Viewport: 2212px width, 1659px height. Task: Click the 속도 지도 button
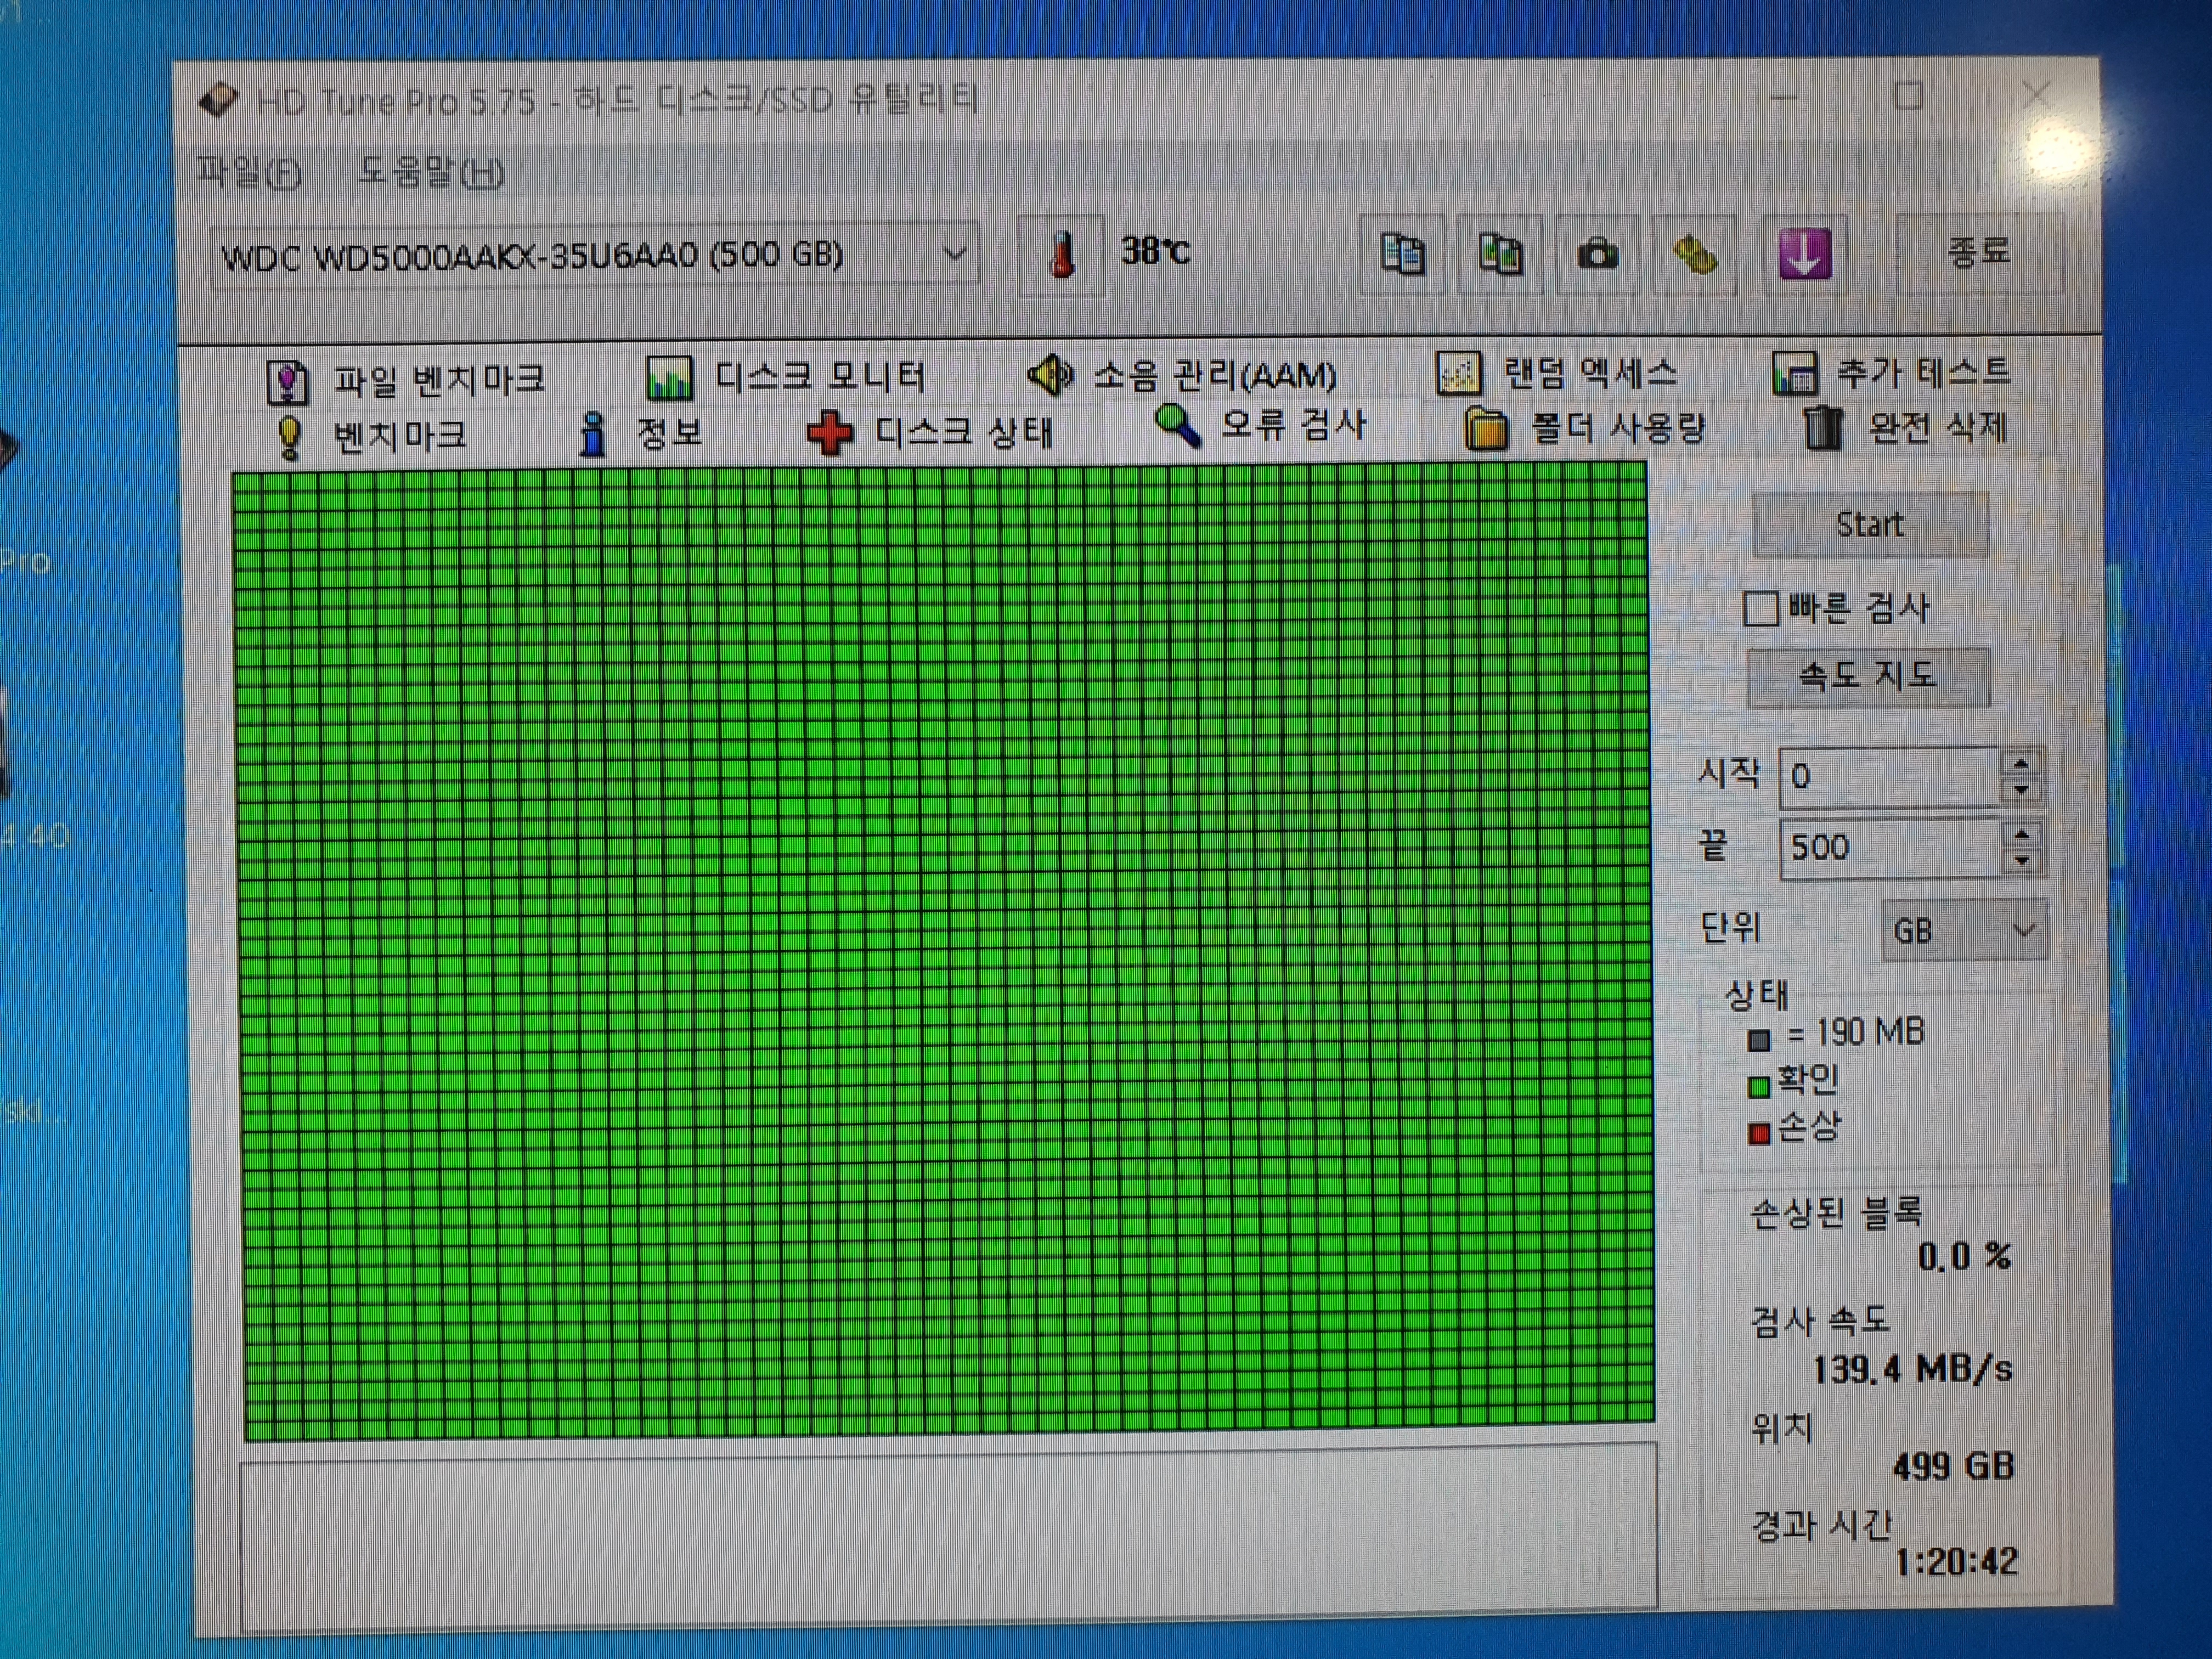1868,677
